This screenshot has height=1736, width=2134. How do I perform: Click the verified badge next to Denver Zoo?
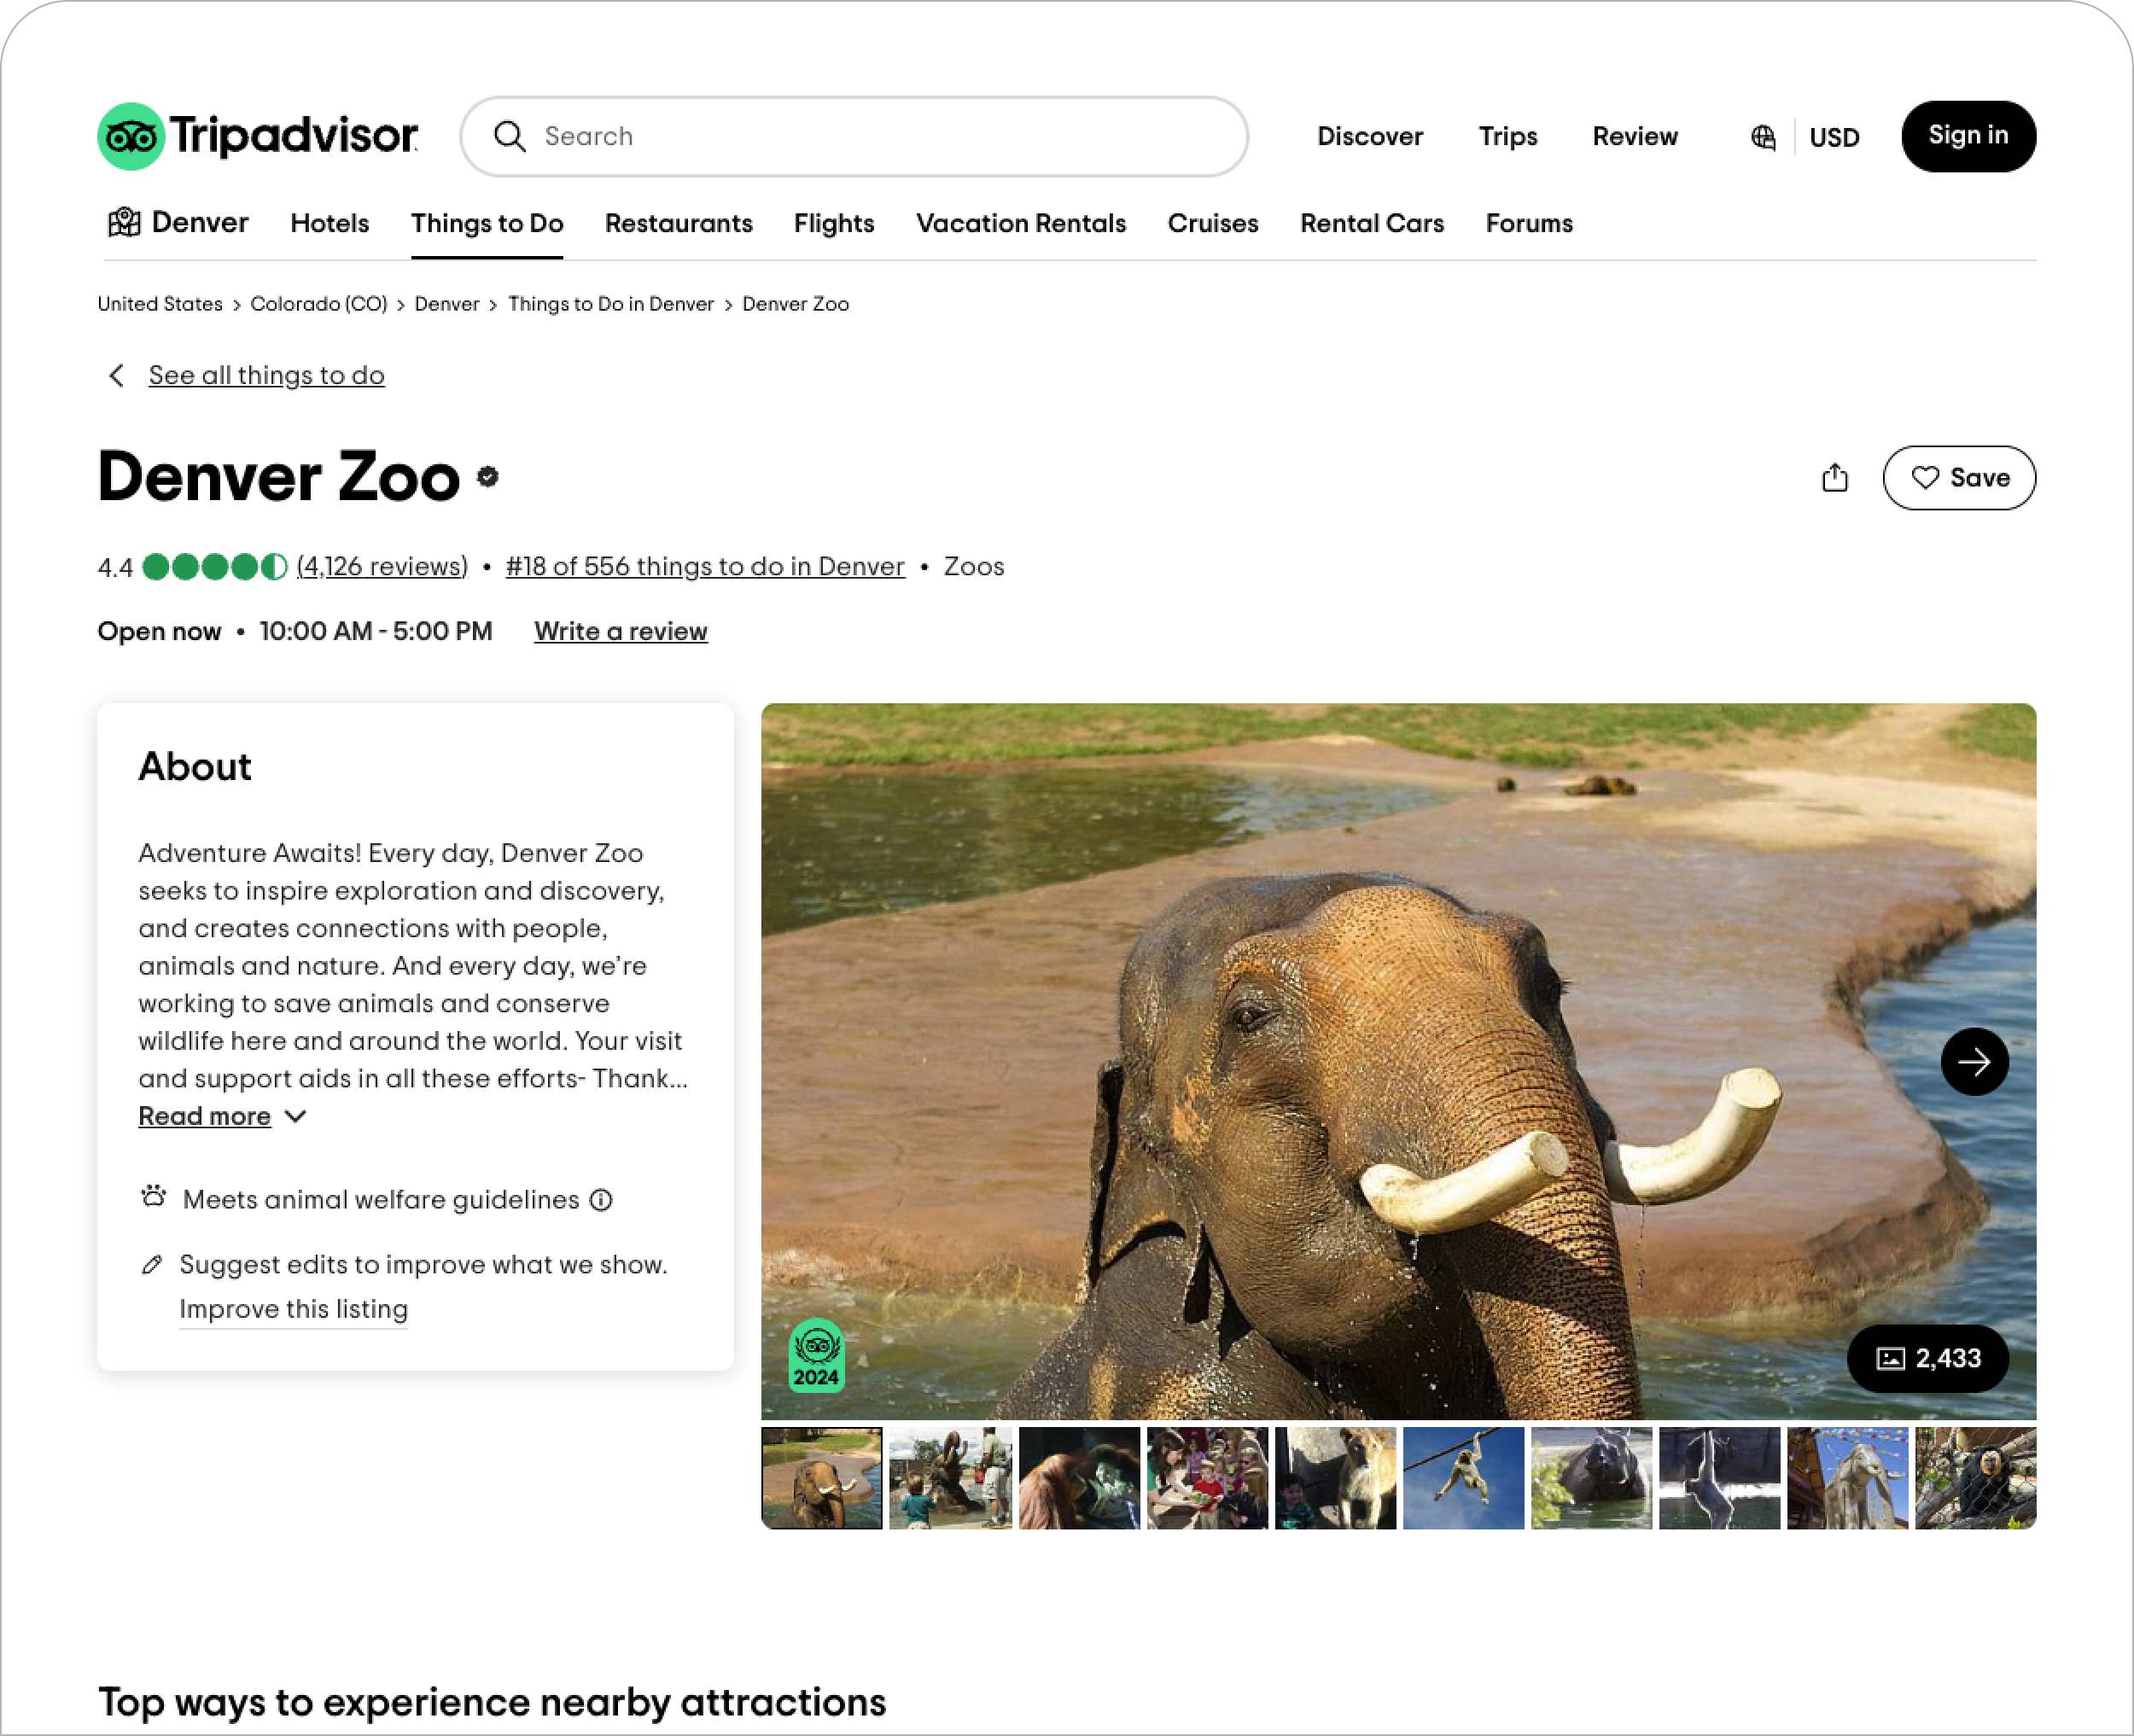(488, 477)
